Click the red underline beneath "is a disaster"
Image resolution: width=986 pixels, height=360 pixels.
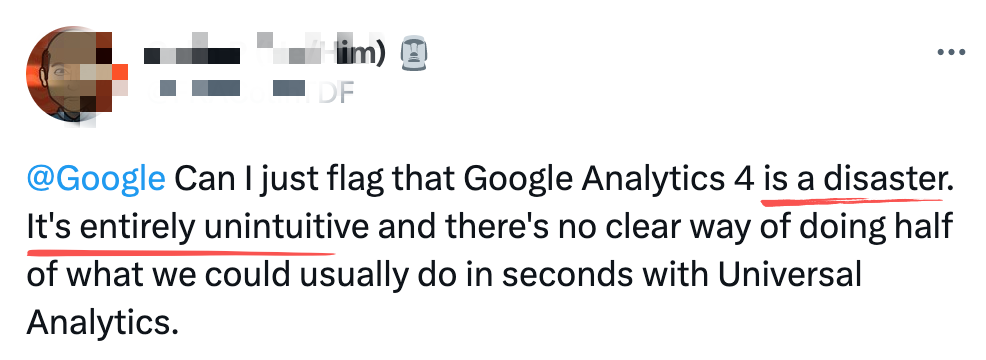click(852, 202)
